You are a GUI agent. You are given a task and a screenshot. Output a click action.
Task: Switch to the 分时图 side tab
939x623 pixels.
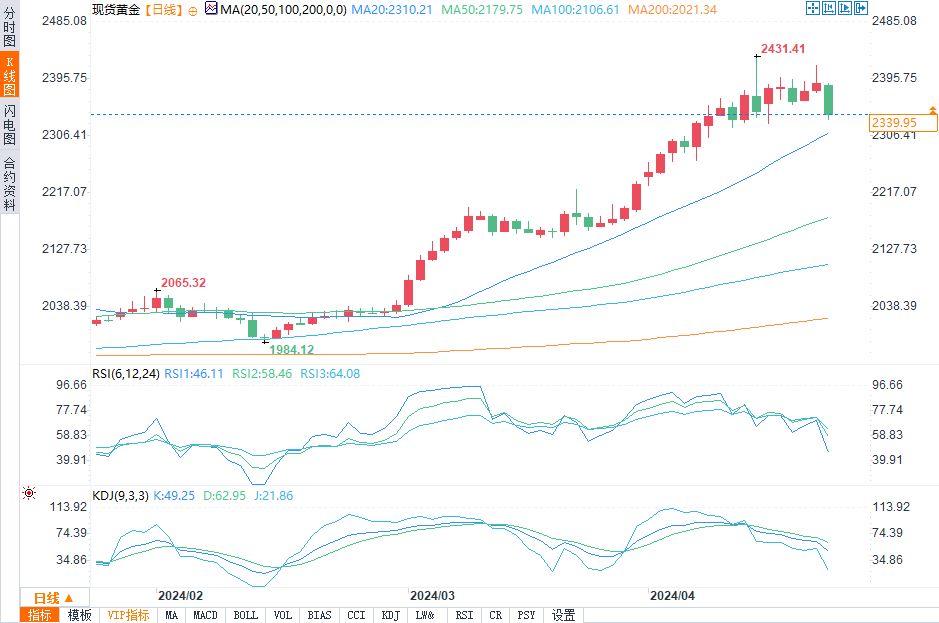coord(9,27)
